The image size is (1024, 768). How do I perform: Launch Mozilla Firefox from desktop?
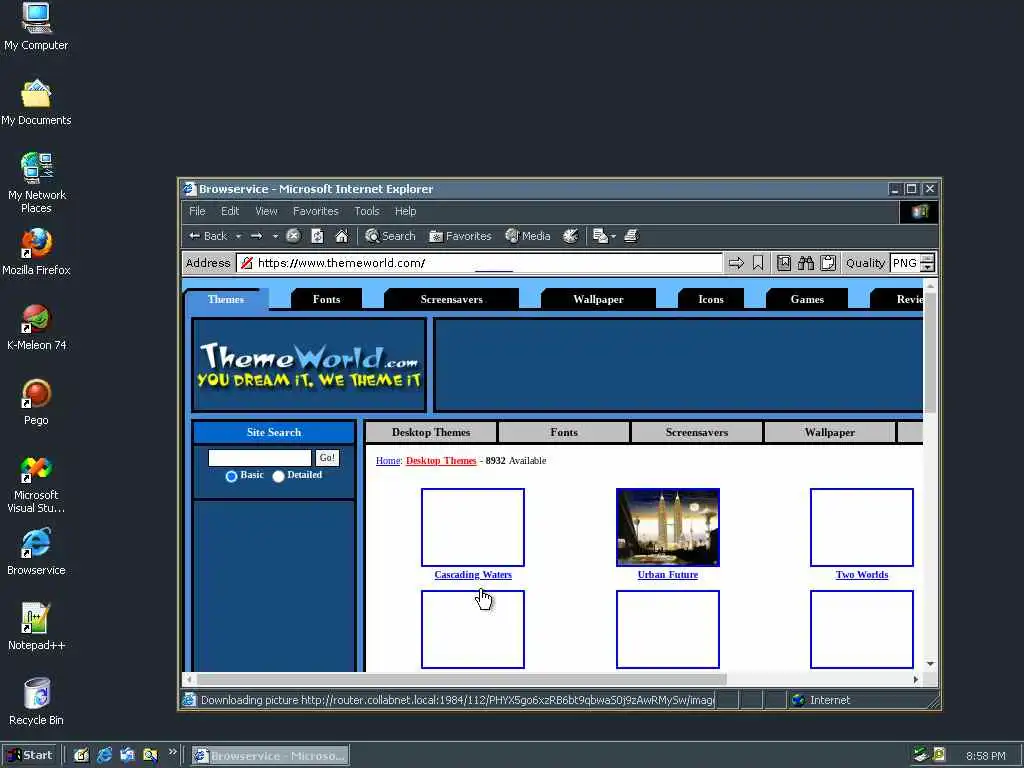pyautogui.click(x=36, y=252)
